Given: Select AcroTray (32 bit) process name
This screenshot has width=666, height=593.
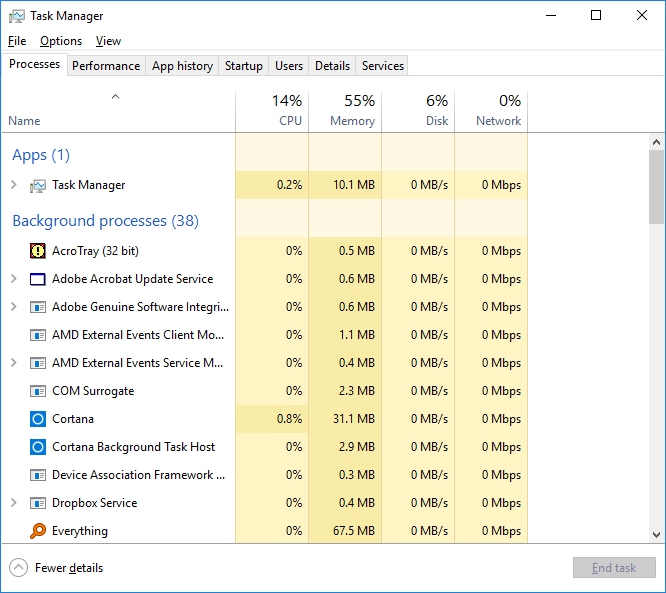Looking at the screenshot, I should (x=95, y=251).
